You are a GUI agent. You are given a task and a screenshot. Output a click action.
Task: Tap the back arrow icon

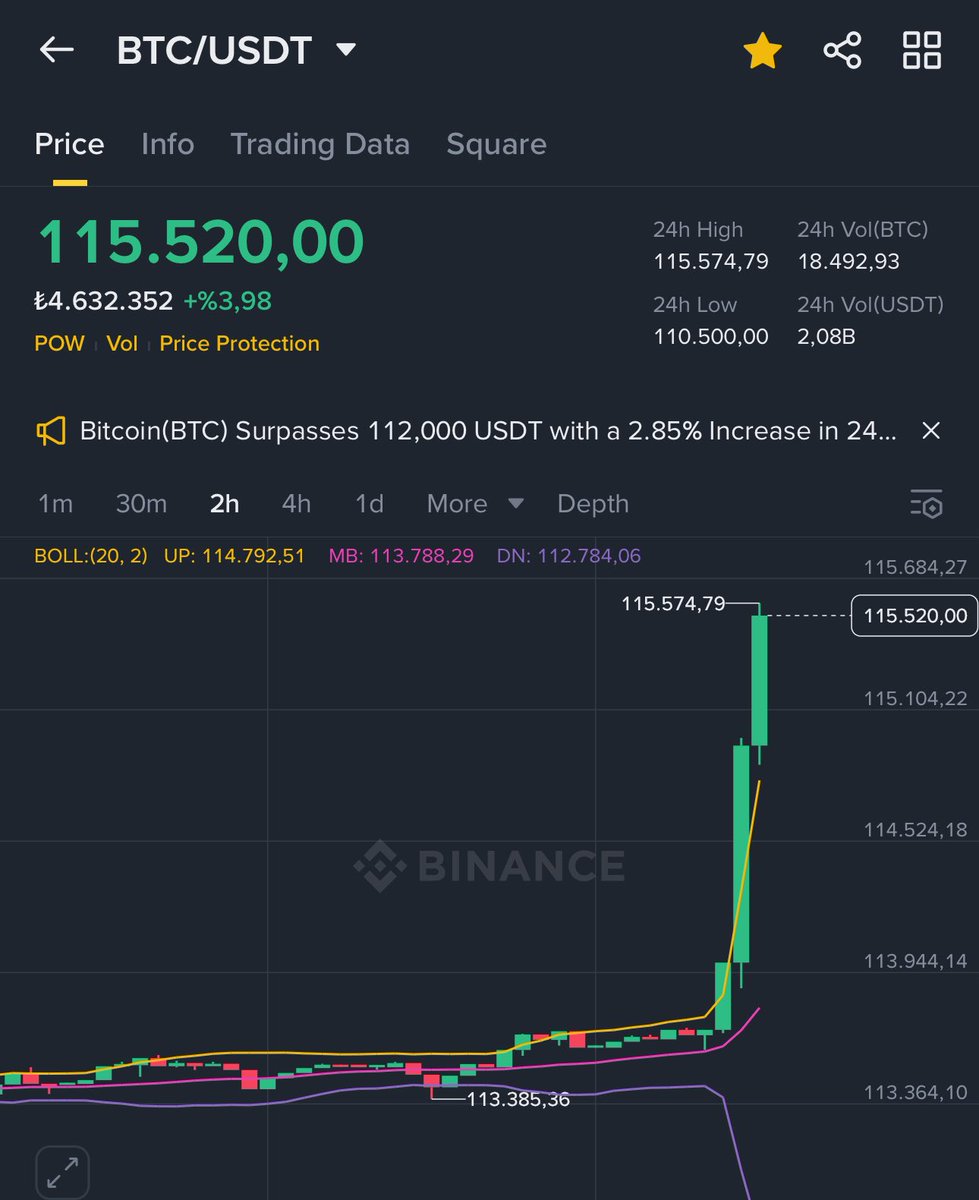pyautogui.click(x=56, y=50)
